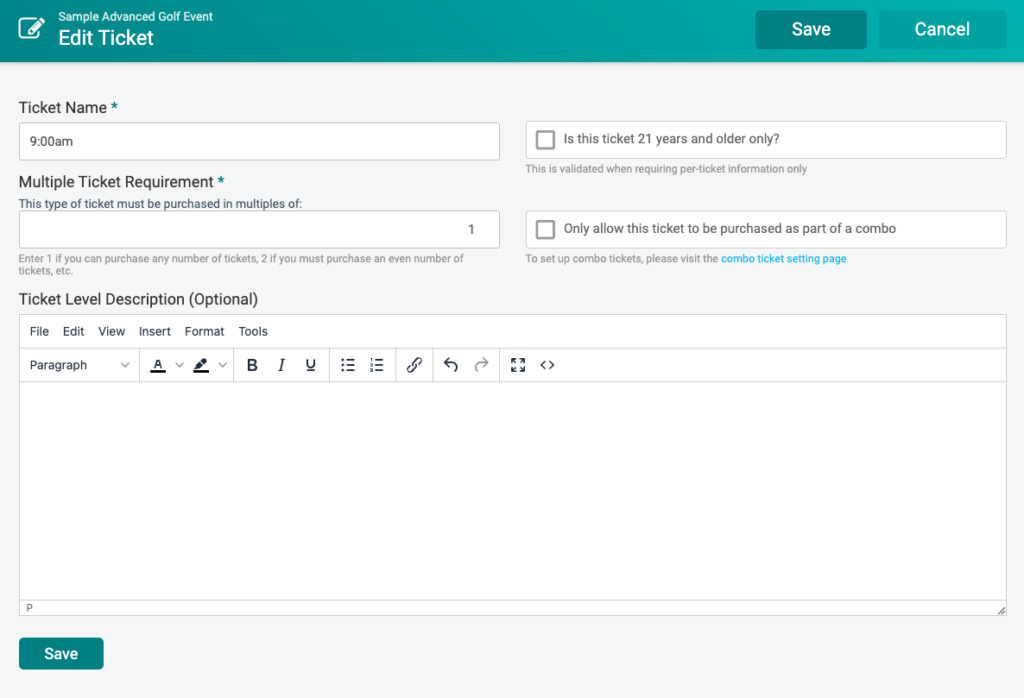Click the Ticket Name input field
This screenshot has width=1024, height=698.
259,142
